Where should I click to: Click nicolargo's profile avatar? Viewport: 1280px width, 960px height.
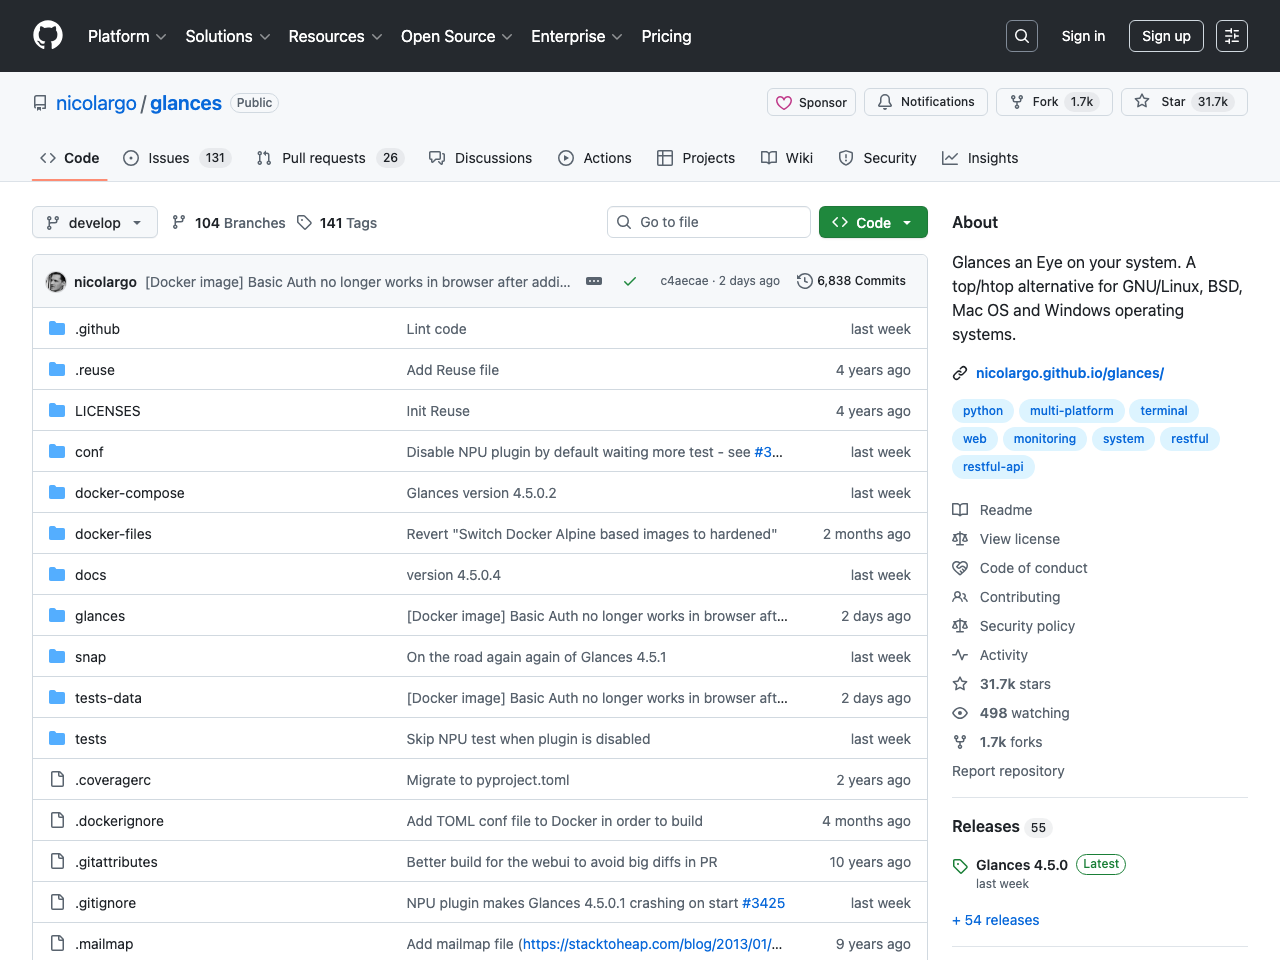[56, 281]
